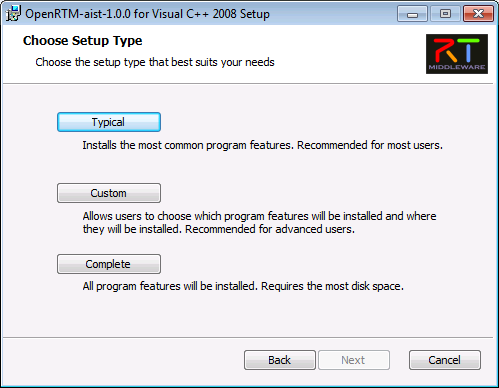The height and width of the screenshot is (388, 499).
Task: Click the green-topped T letter in logo
Action: [469, 50]
